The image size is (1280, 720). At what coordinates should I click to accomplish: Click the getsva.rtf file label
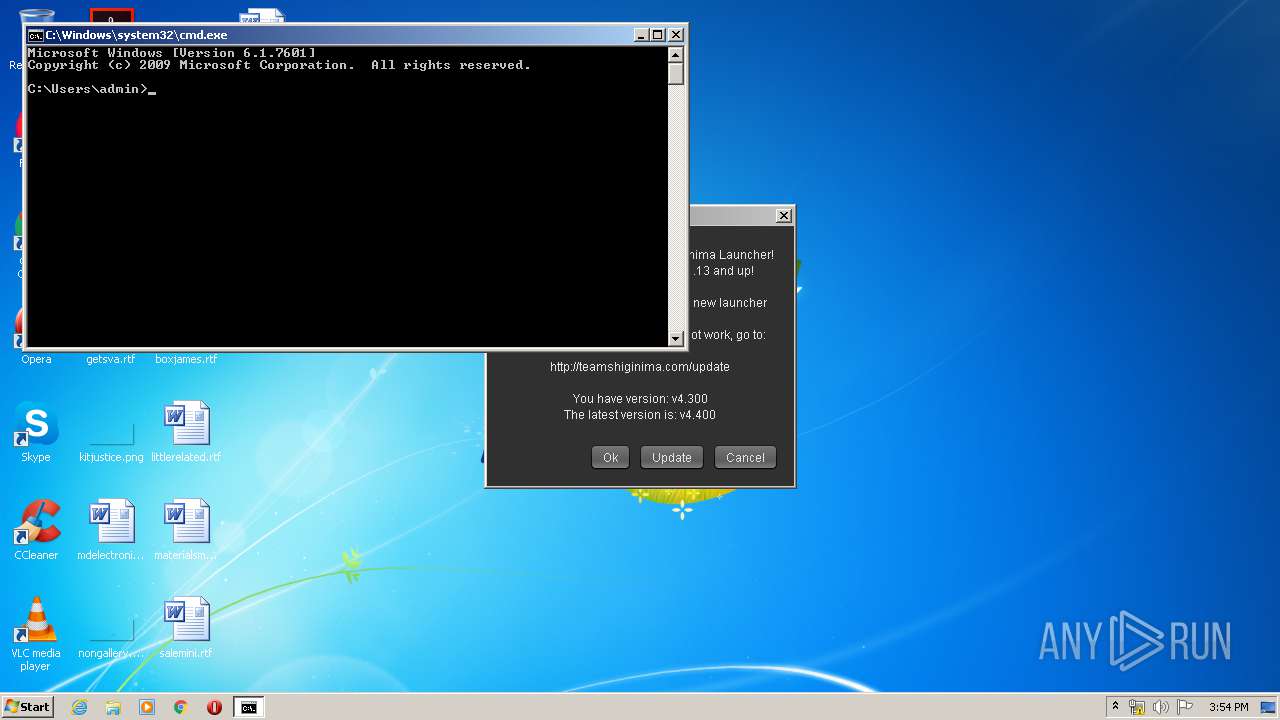pyautogui.click(x=111, y=359)
